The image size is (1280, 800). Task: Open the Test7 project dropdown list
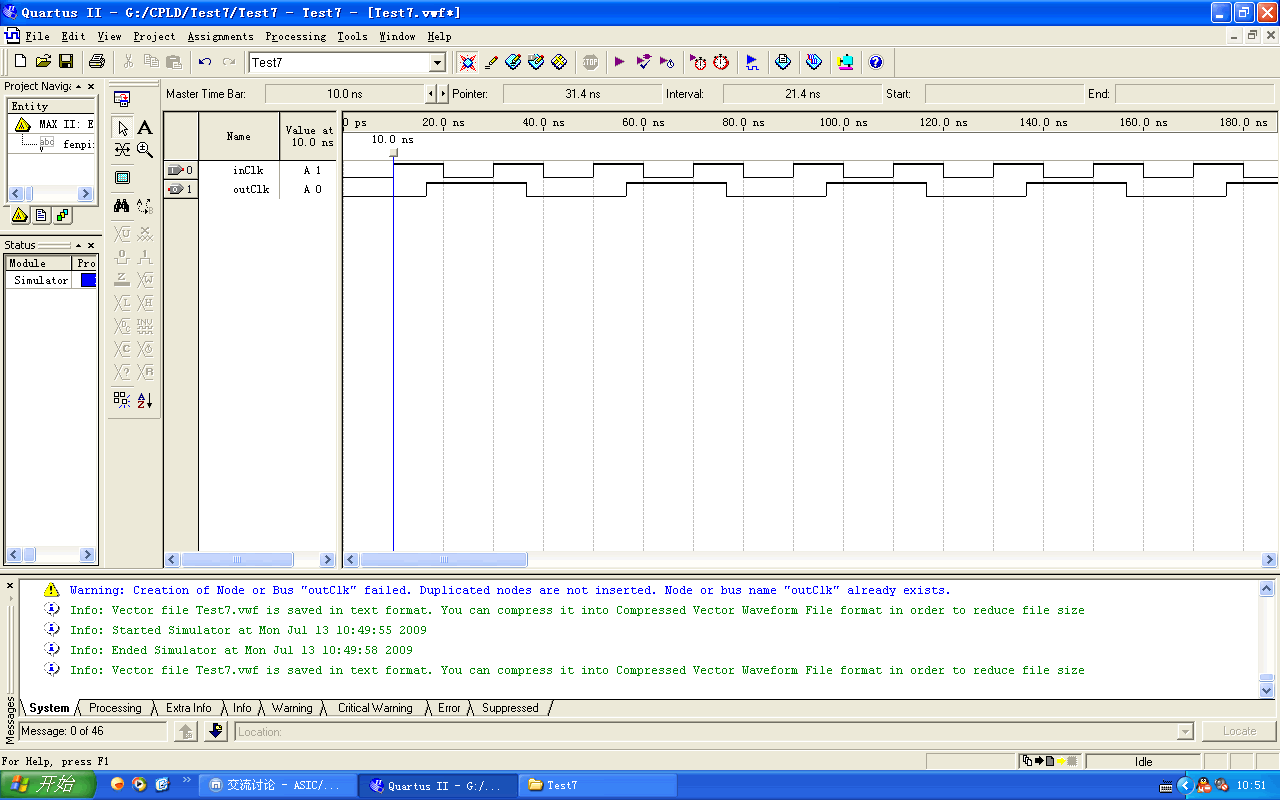[437, 63]
